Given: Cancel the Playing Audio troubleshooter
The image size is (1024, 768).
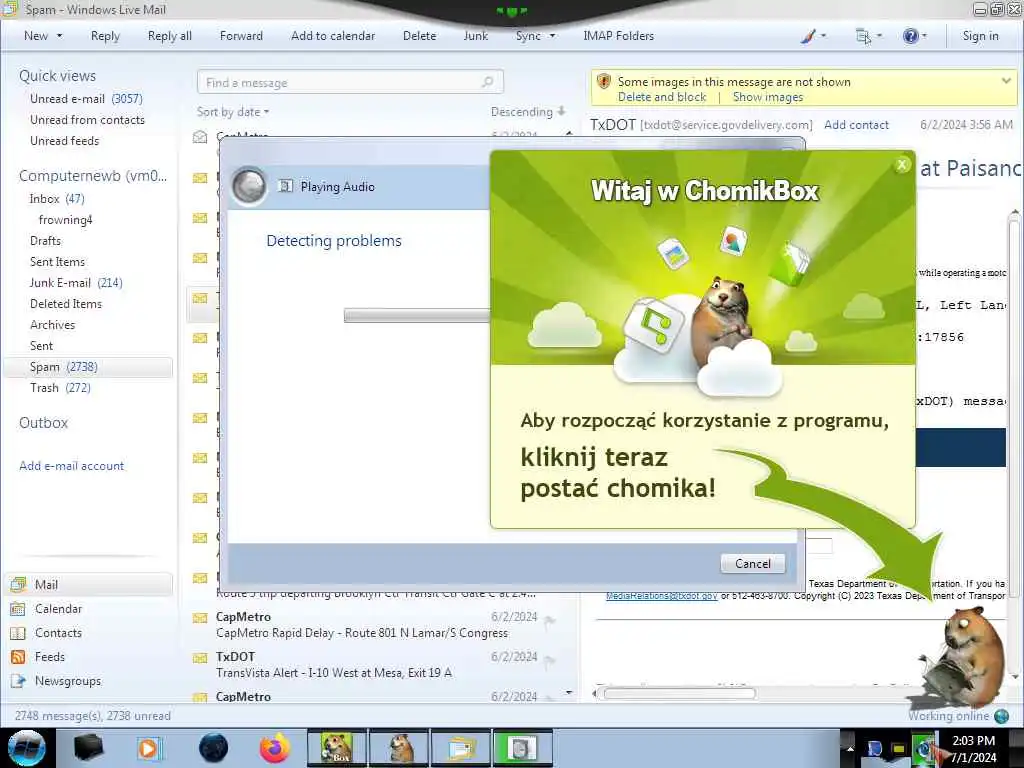Looking at the screenshot, I should pyautogui.click(x=752, y=564).
